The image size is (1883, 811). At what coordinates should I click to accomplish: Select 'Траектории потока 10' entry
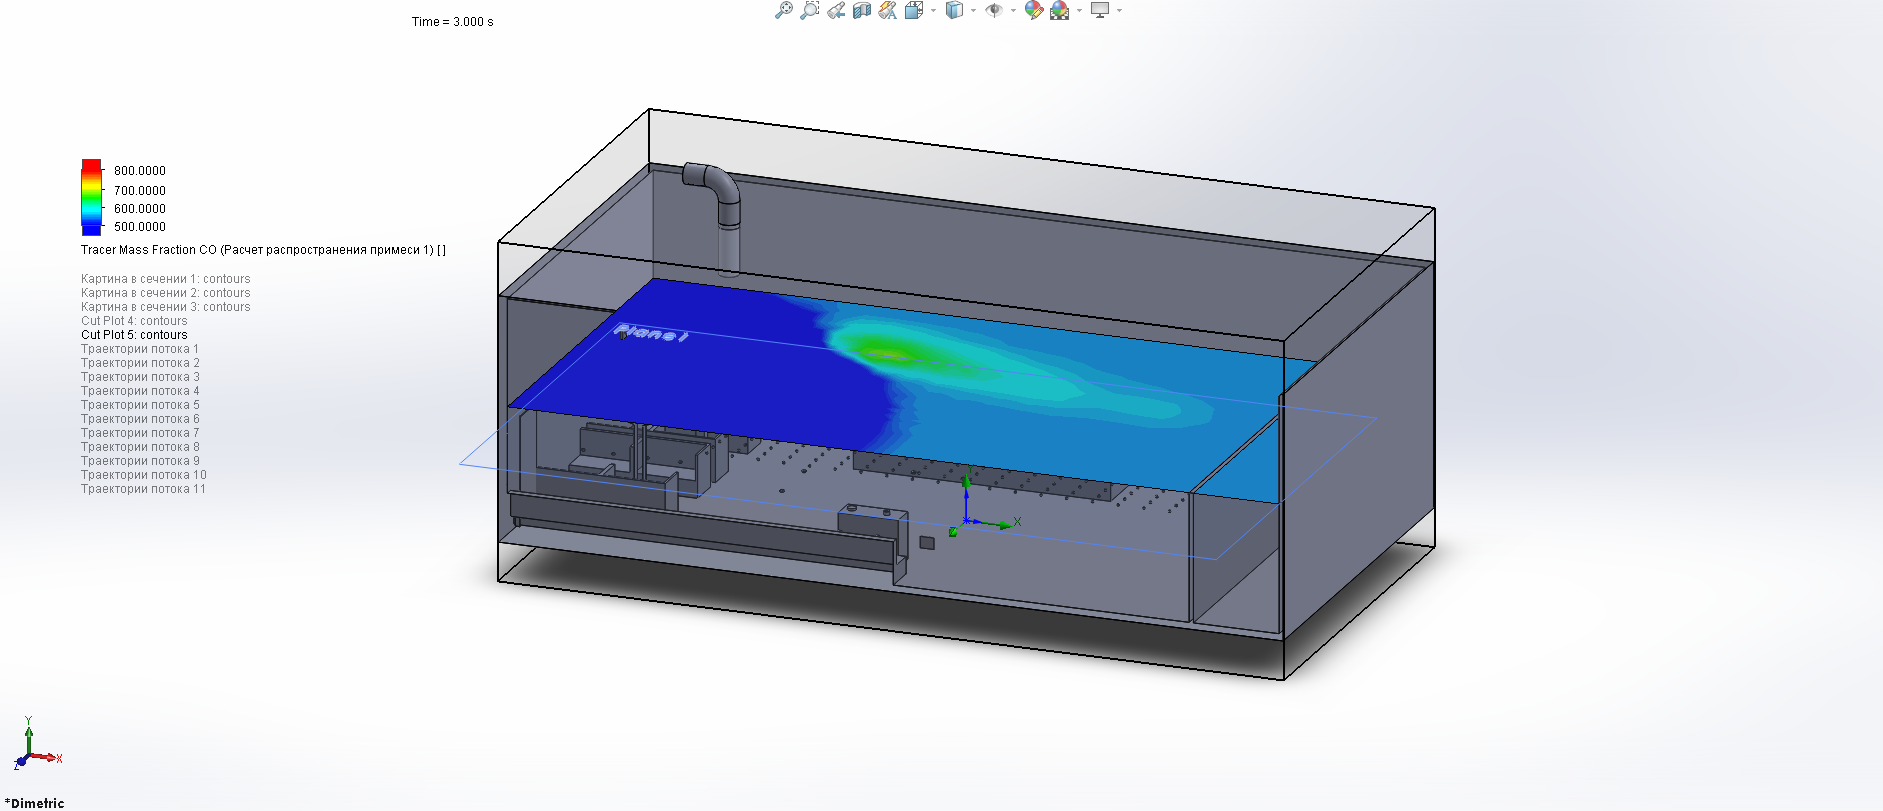pos(144,475)
